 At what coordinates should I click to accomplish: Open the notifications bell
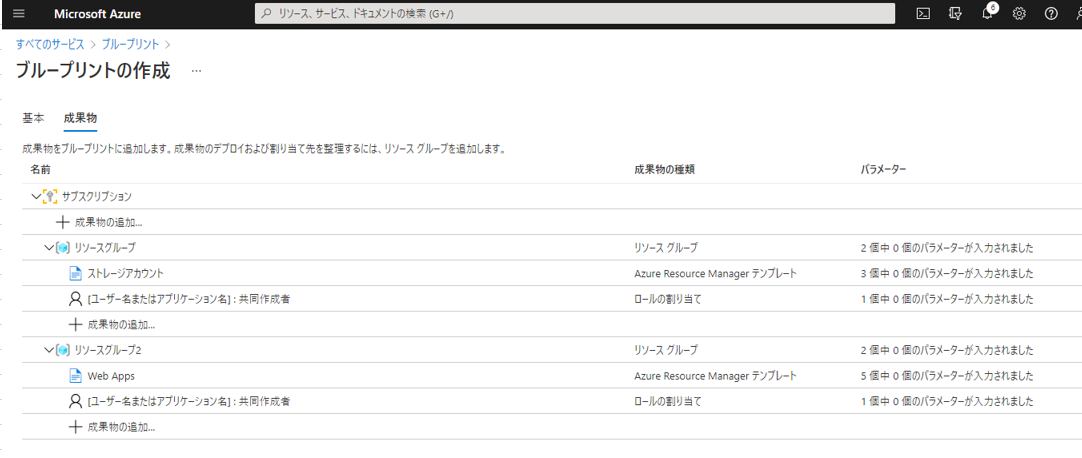987,14
